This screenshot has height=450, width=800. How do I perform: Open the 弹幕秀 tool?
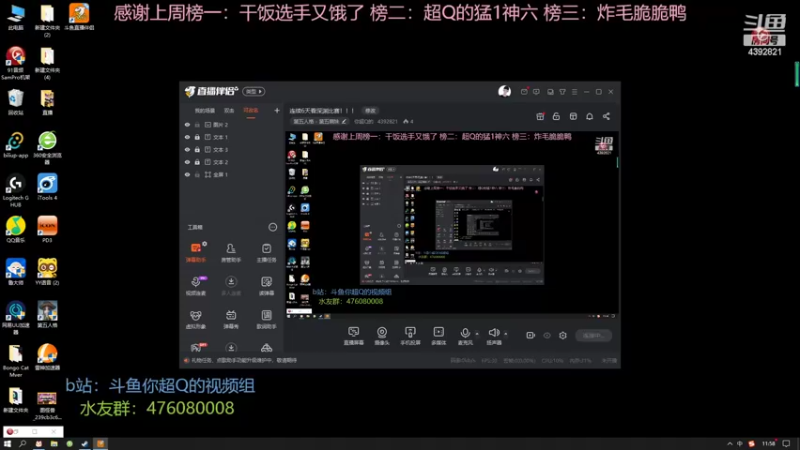[231, 319]
